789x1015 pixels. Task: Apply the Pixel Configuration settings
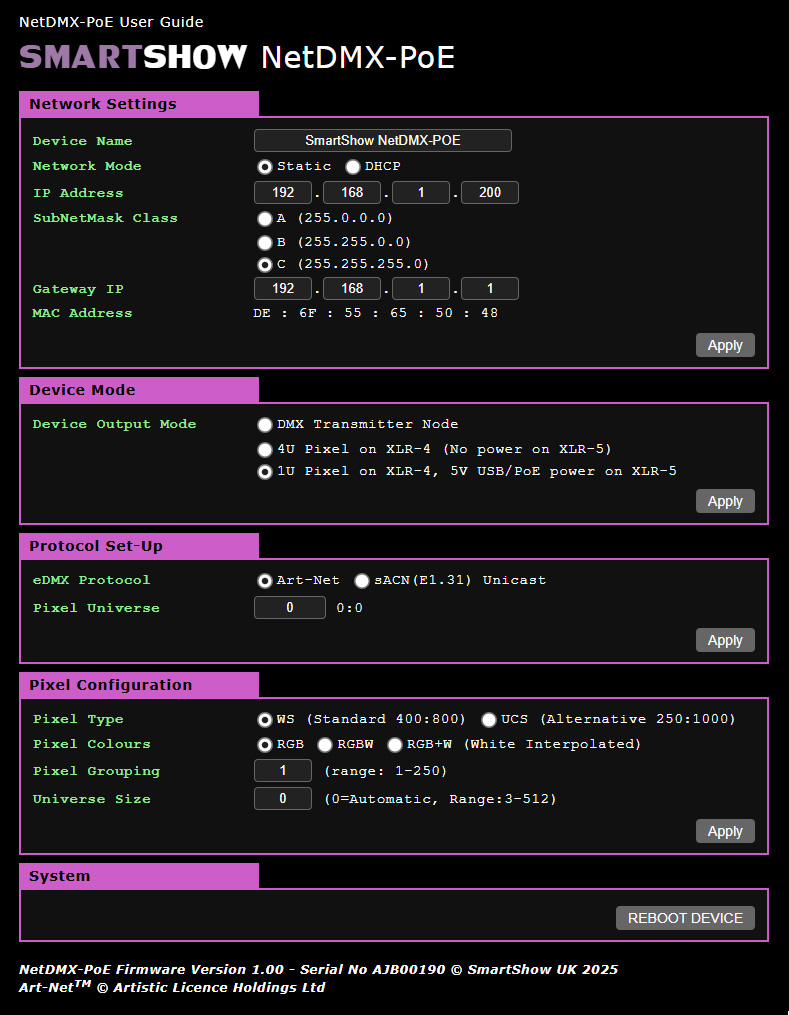coord(725,832)
